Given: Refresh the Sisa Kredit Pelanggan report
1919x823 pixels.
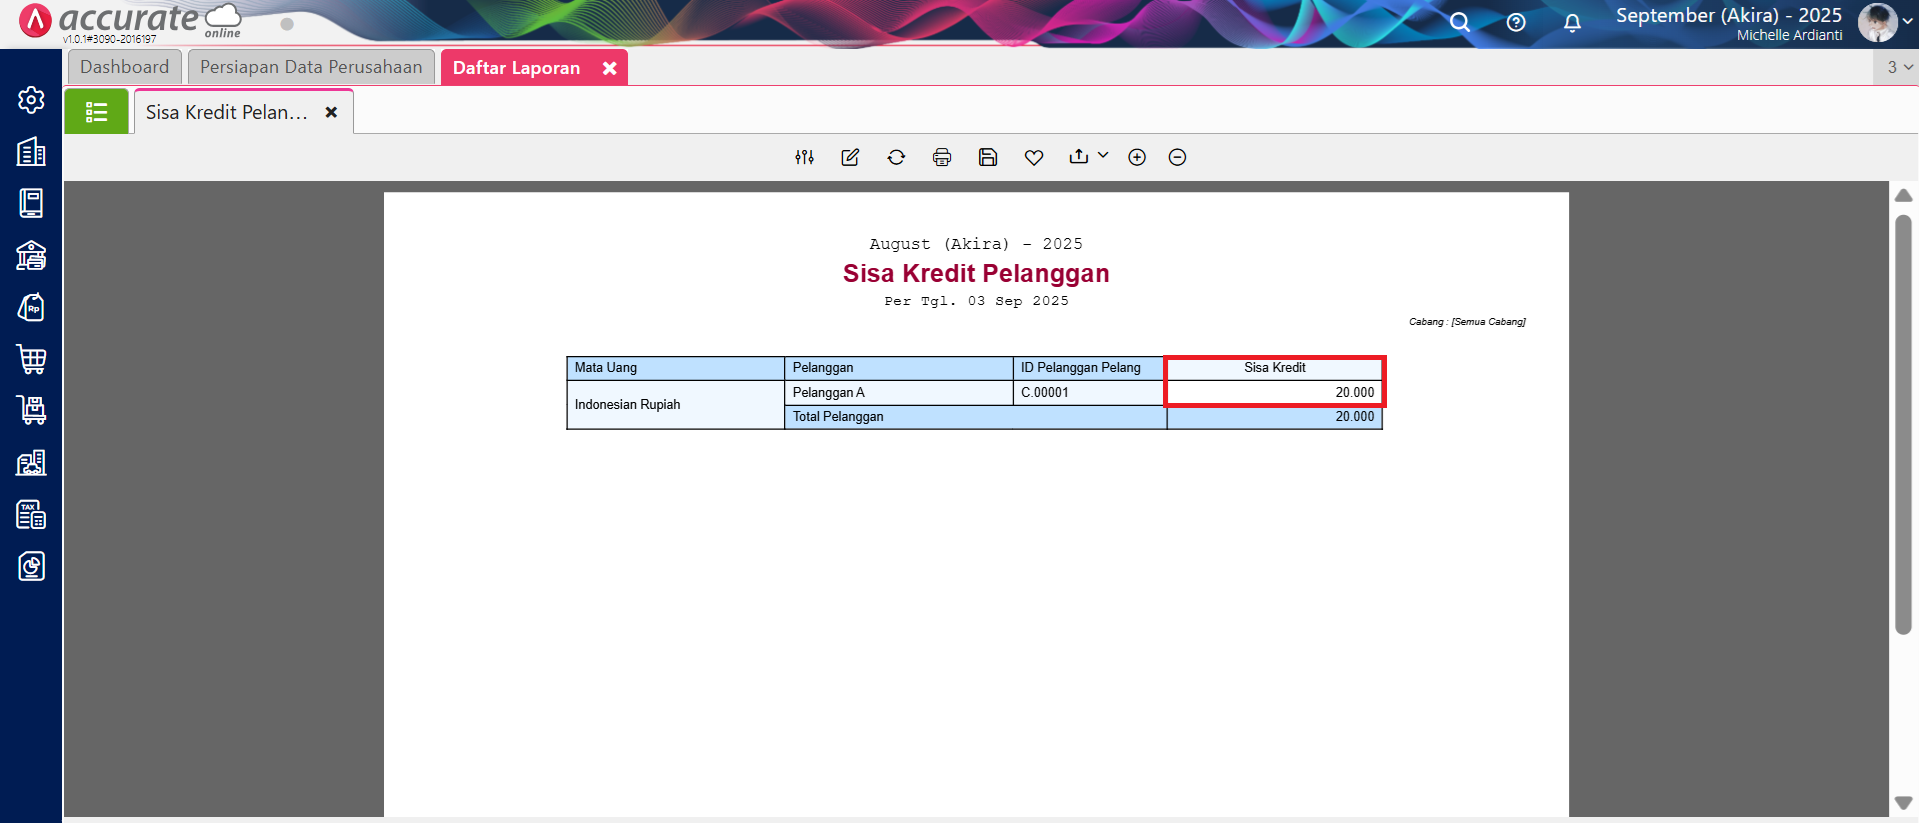Looking at the screenshot, I should pyautogui.click(x=896, y=157).
